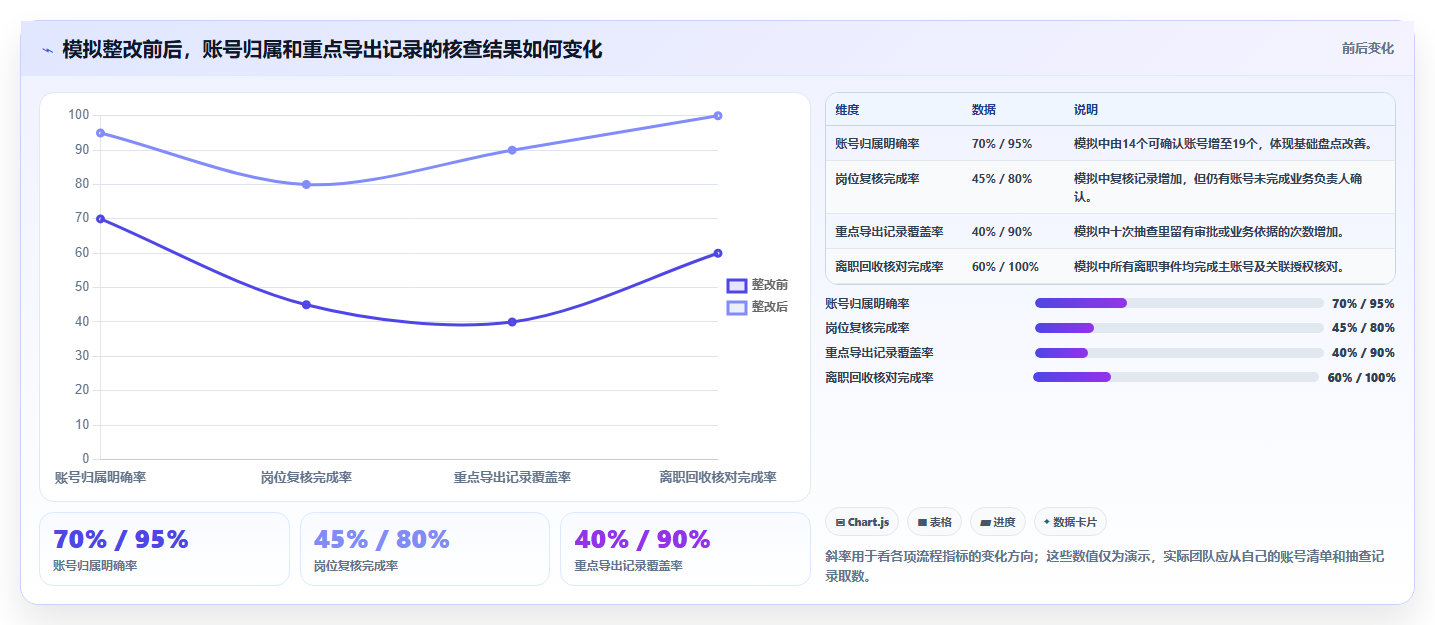Click the table cell reading 40% / 90%
The image size is (1435, 625).
1001,232
